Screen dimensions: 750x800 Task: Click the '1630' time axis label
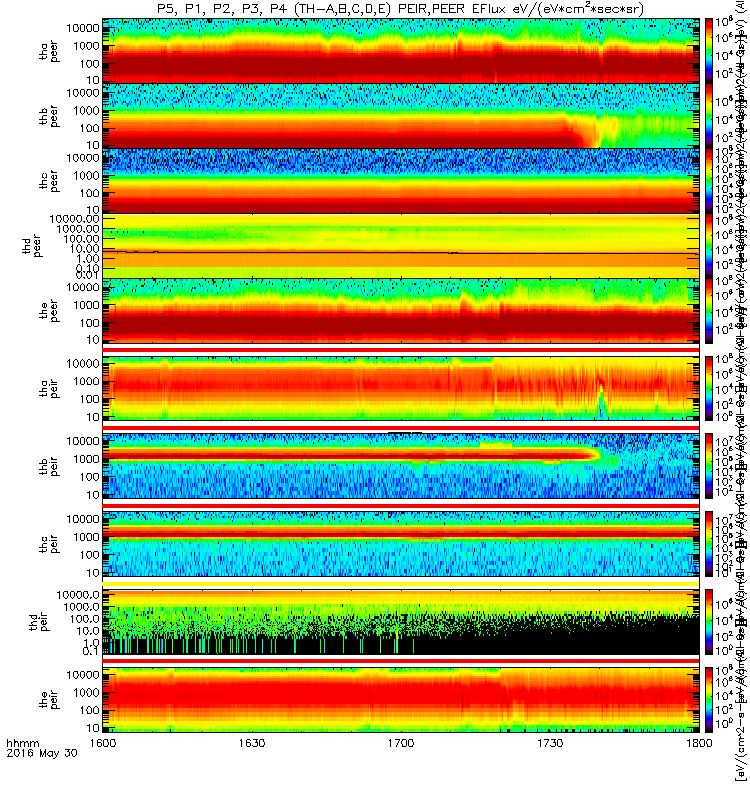click(252, 742)
